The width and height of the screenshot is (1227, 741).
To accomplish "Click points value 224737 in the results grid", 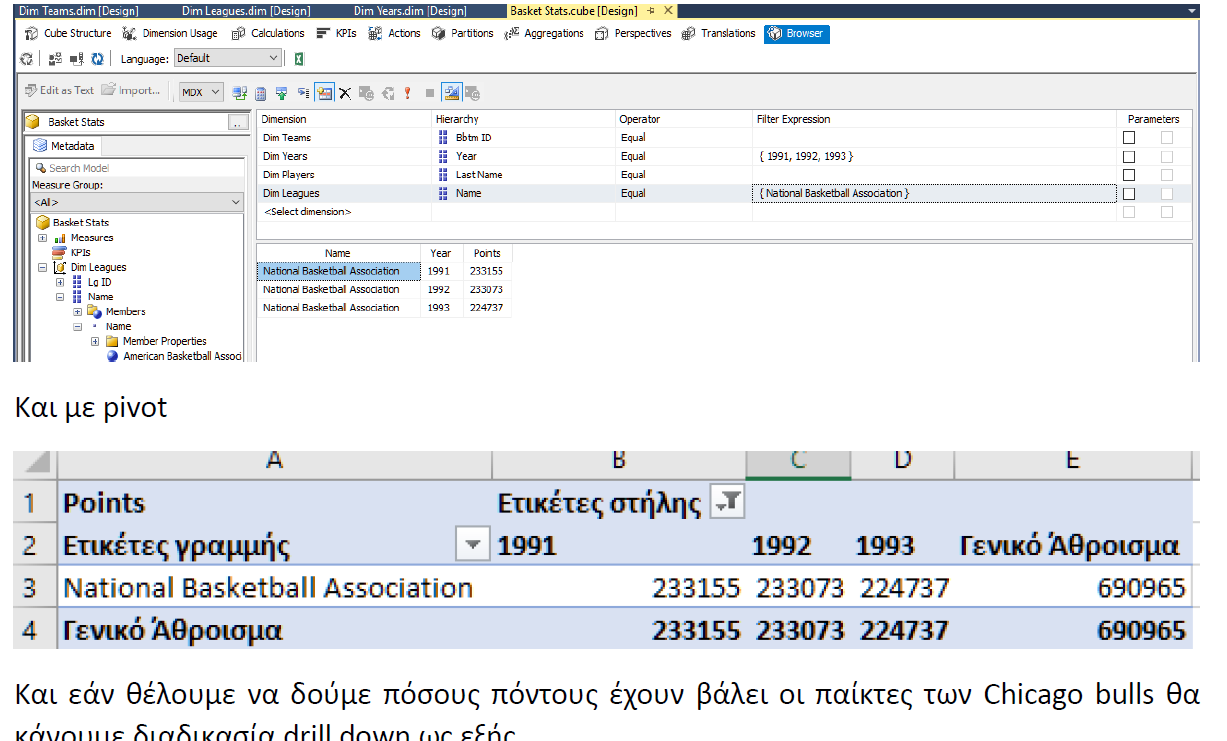I will (x=486, y=308).
